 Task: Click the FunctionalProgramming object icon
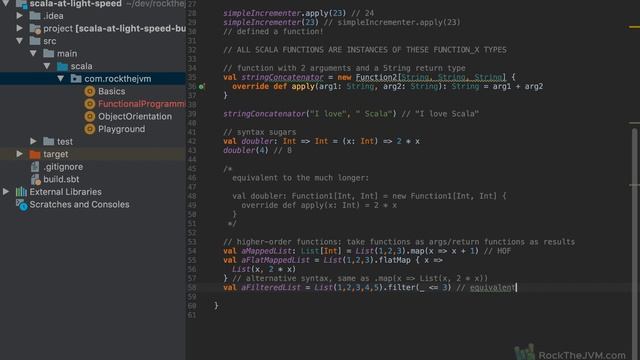point(90,104)
